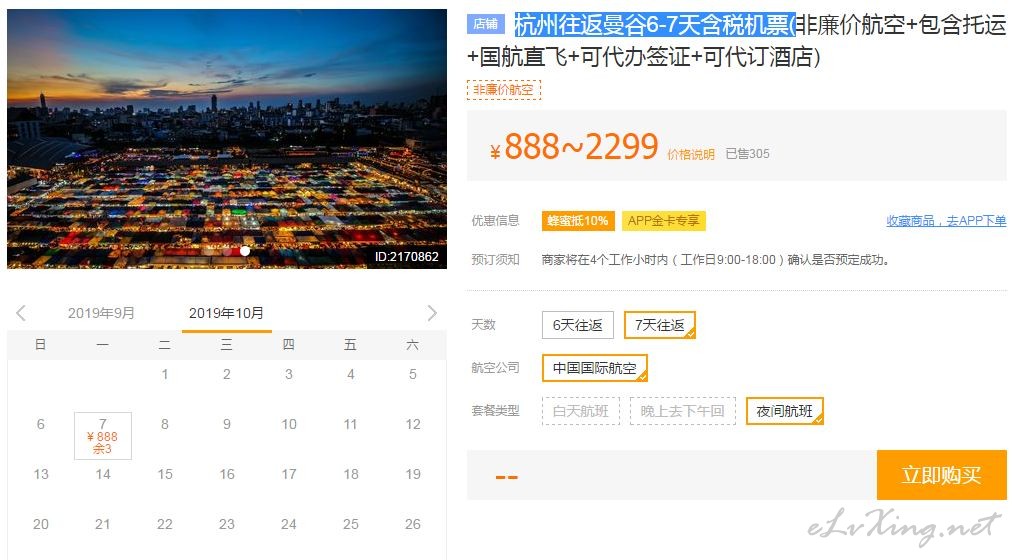Viewport: 1012px width, 560px height.
Task: Select the 夜间航班 package type
Action: click(785, 411)
